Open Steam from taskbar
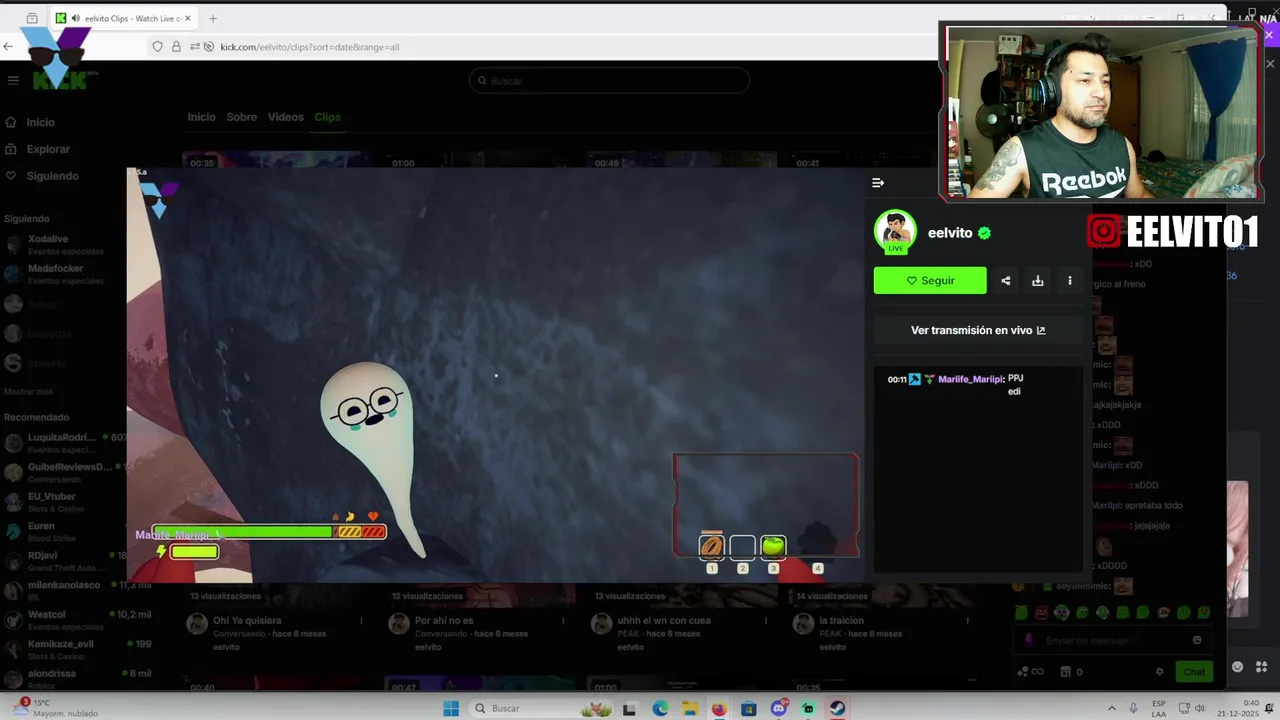1280x720 pixels. point(838,708)
